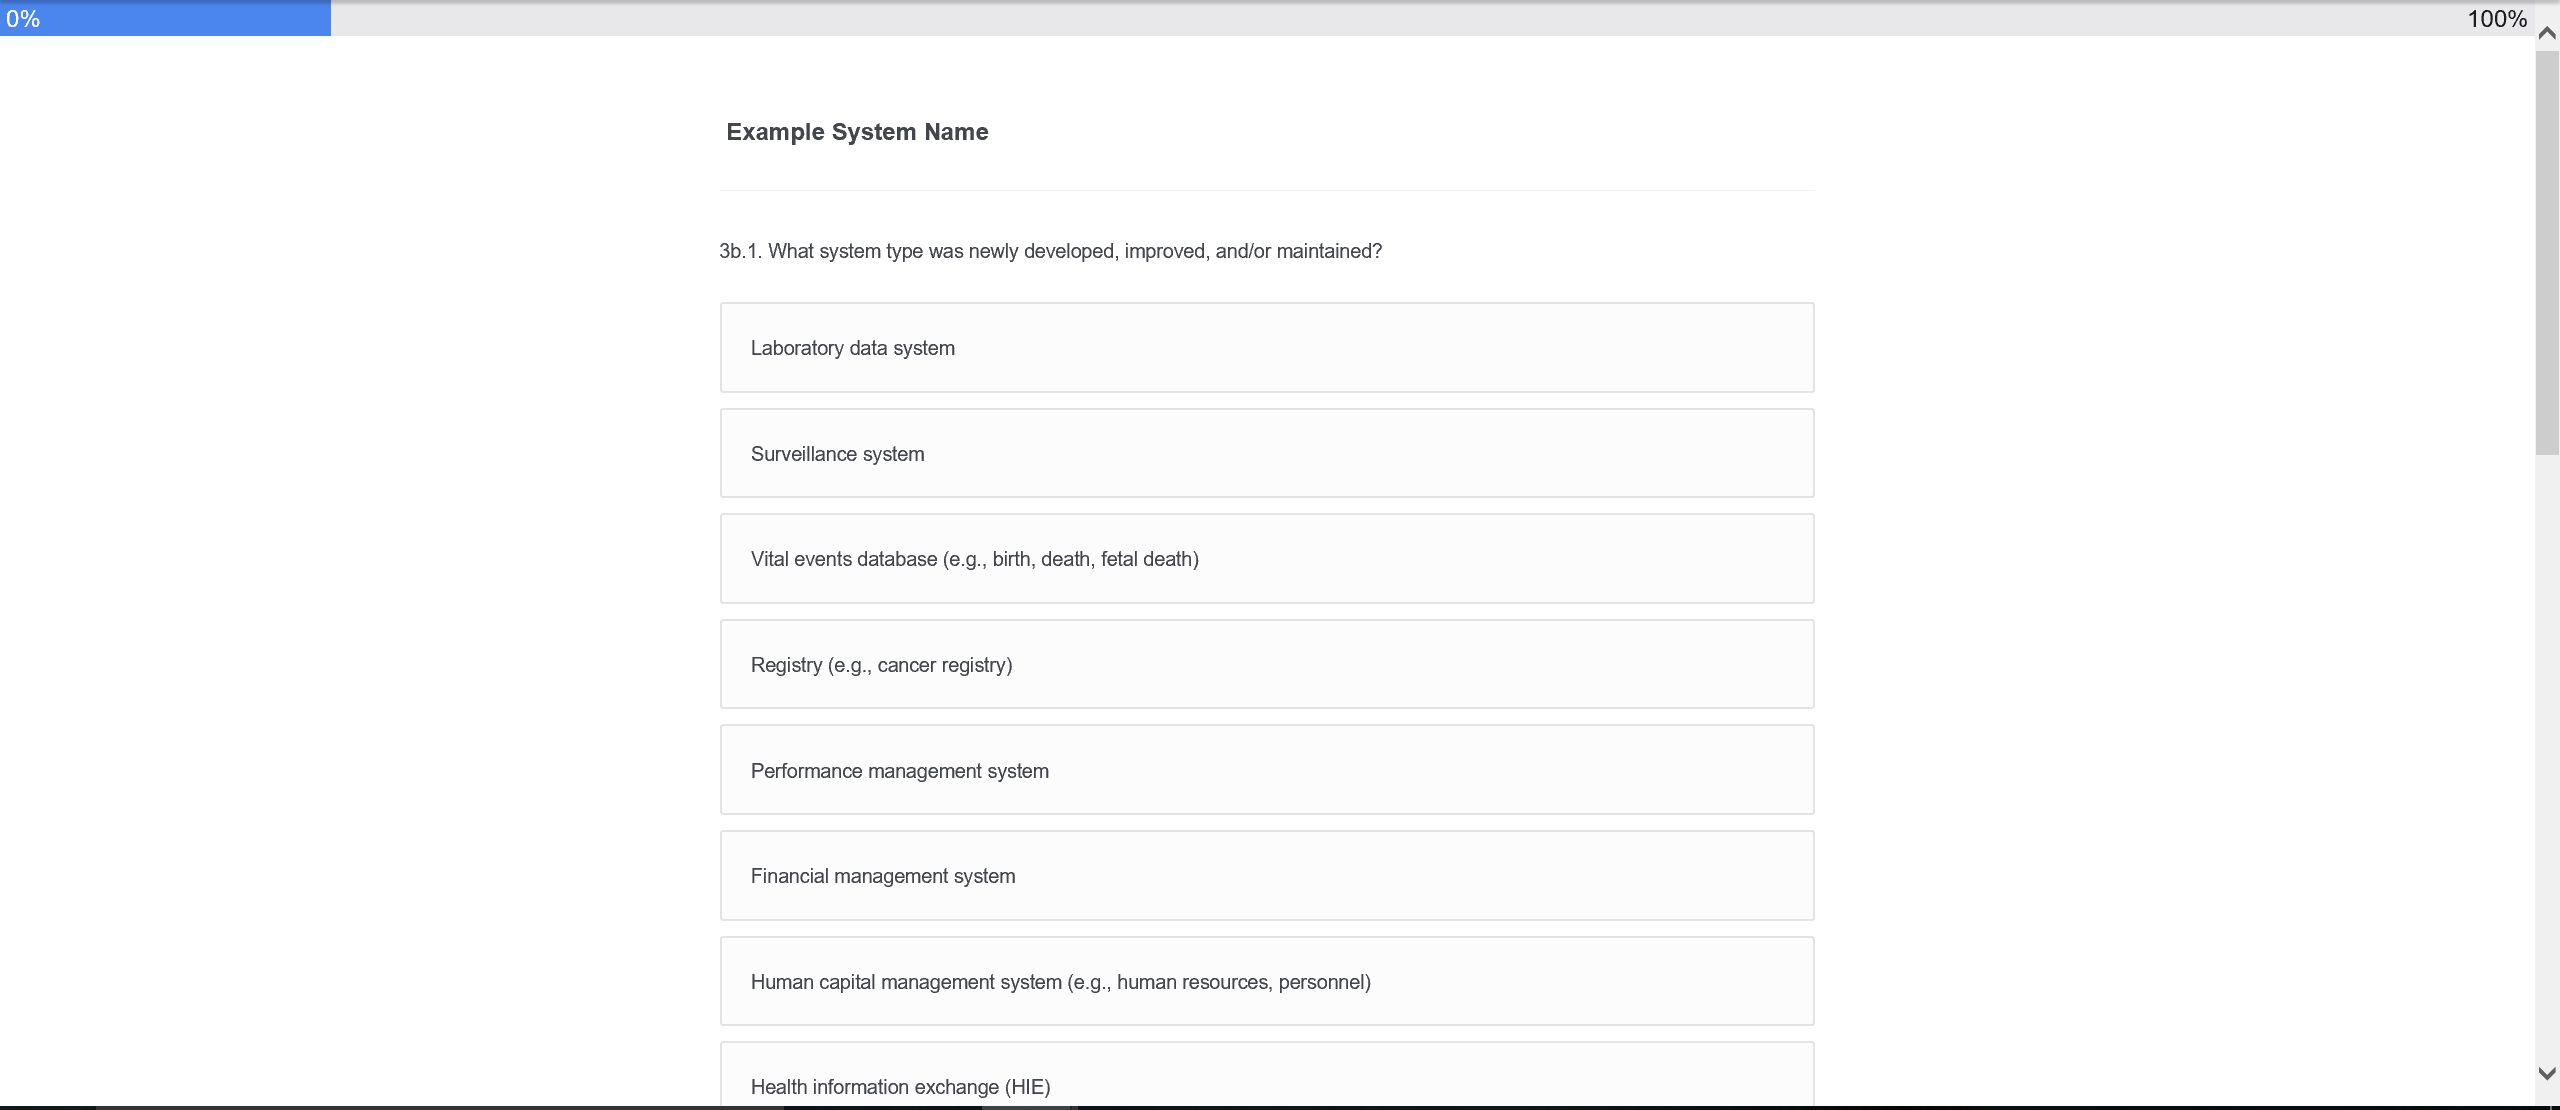This screenshot has height=1110, width=2560.
Task: Choose Performance management system
Action: tap(1266, 771)
